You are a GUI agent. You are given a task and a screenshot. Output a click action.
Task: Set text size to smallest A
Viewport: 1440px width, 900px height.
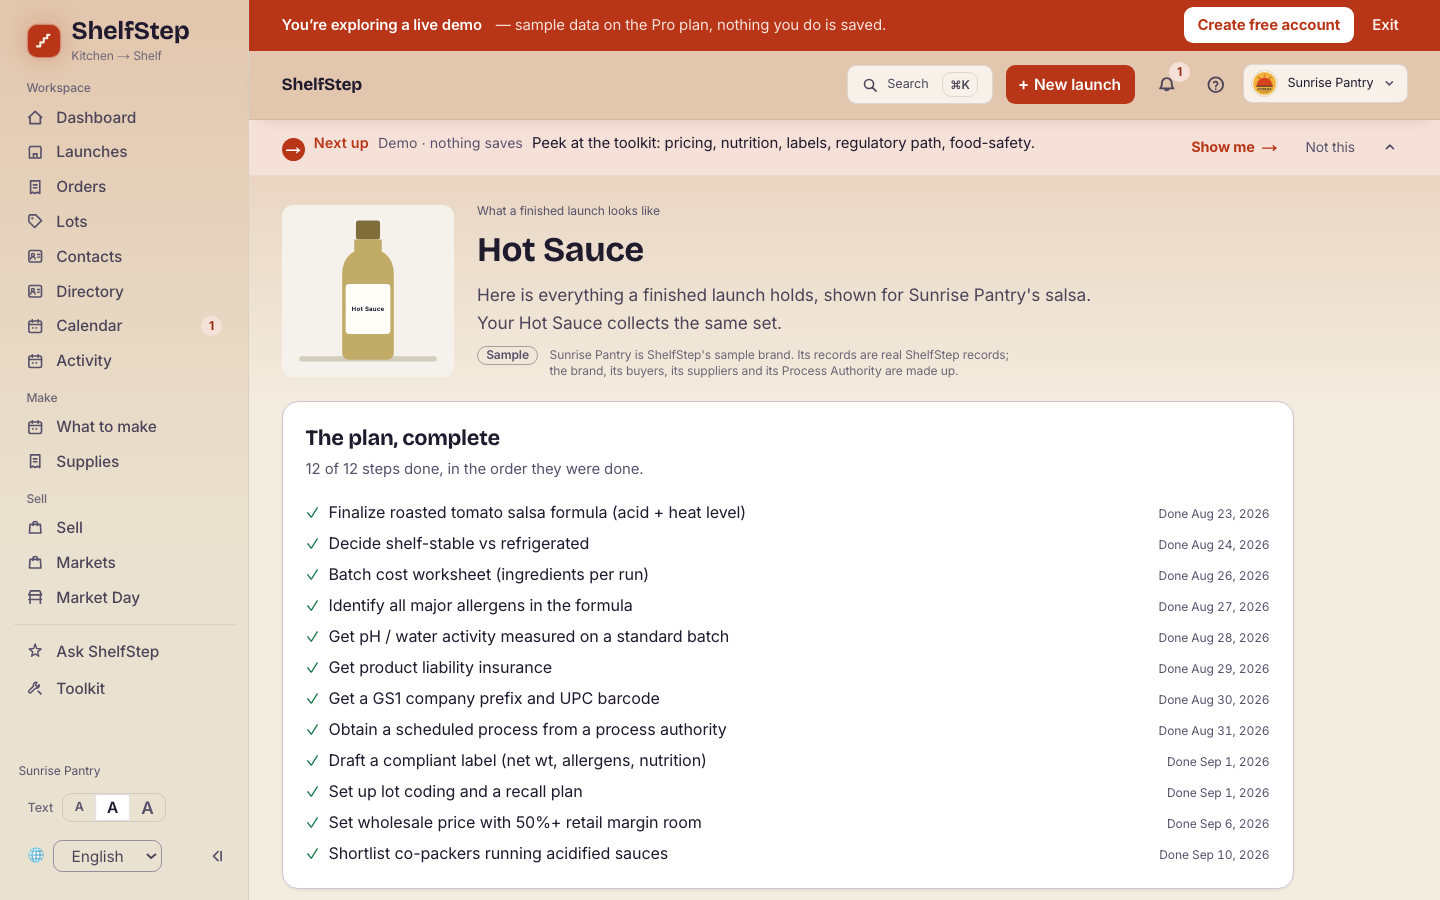tap(79, 807)
